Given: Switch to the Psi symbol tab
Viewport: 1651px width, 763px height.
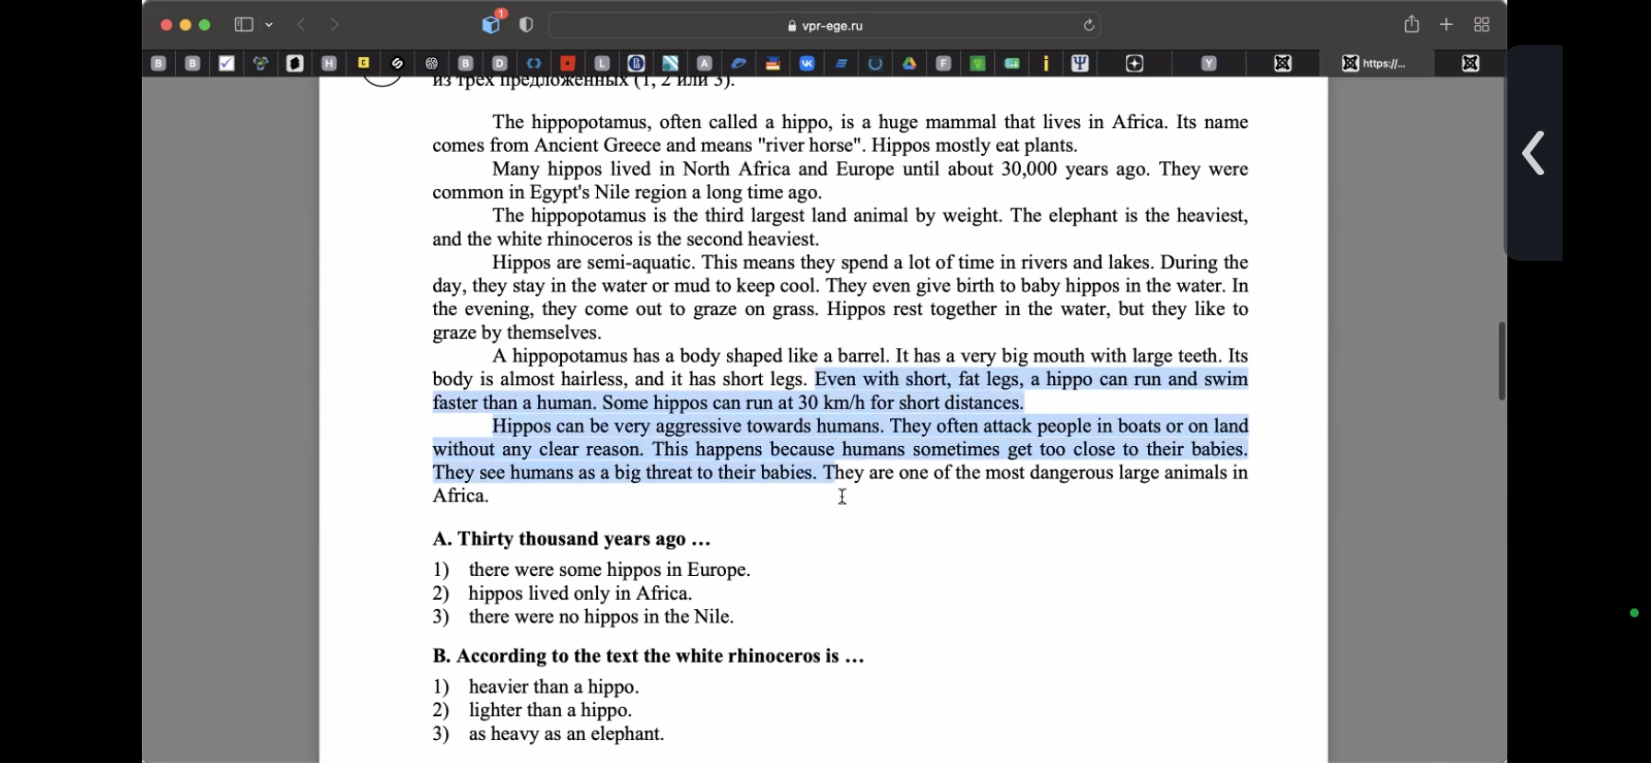Looking at the screenshot, I should pos(1080,63).
